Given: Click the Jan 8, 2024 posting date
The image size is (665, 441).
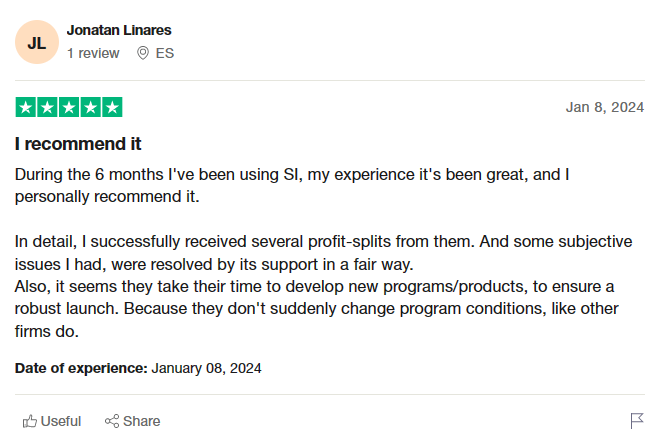Looking at the screenshot, I should (x=605, y=107).
